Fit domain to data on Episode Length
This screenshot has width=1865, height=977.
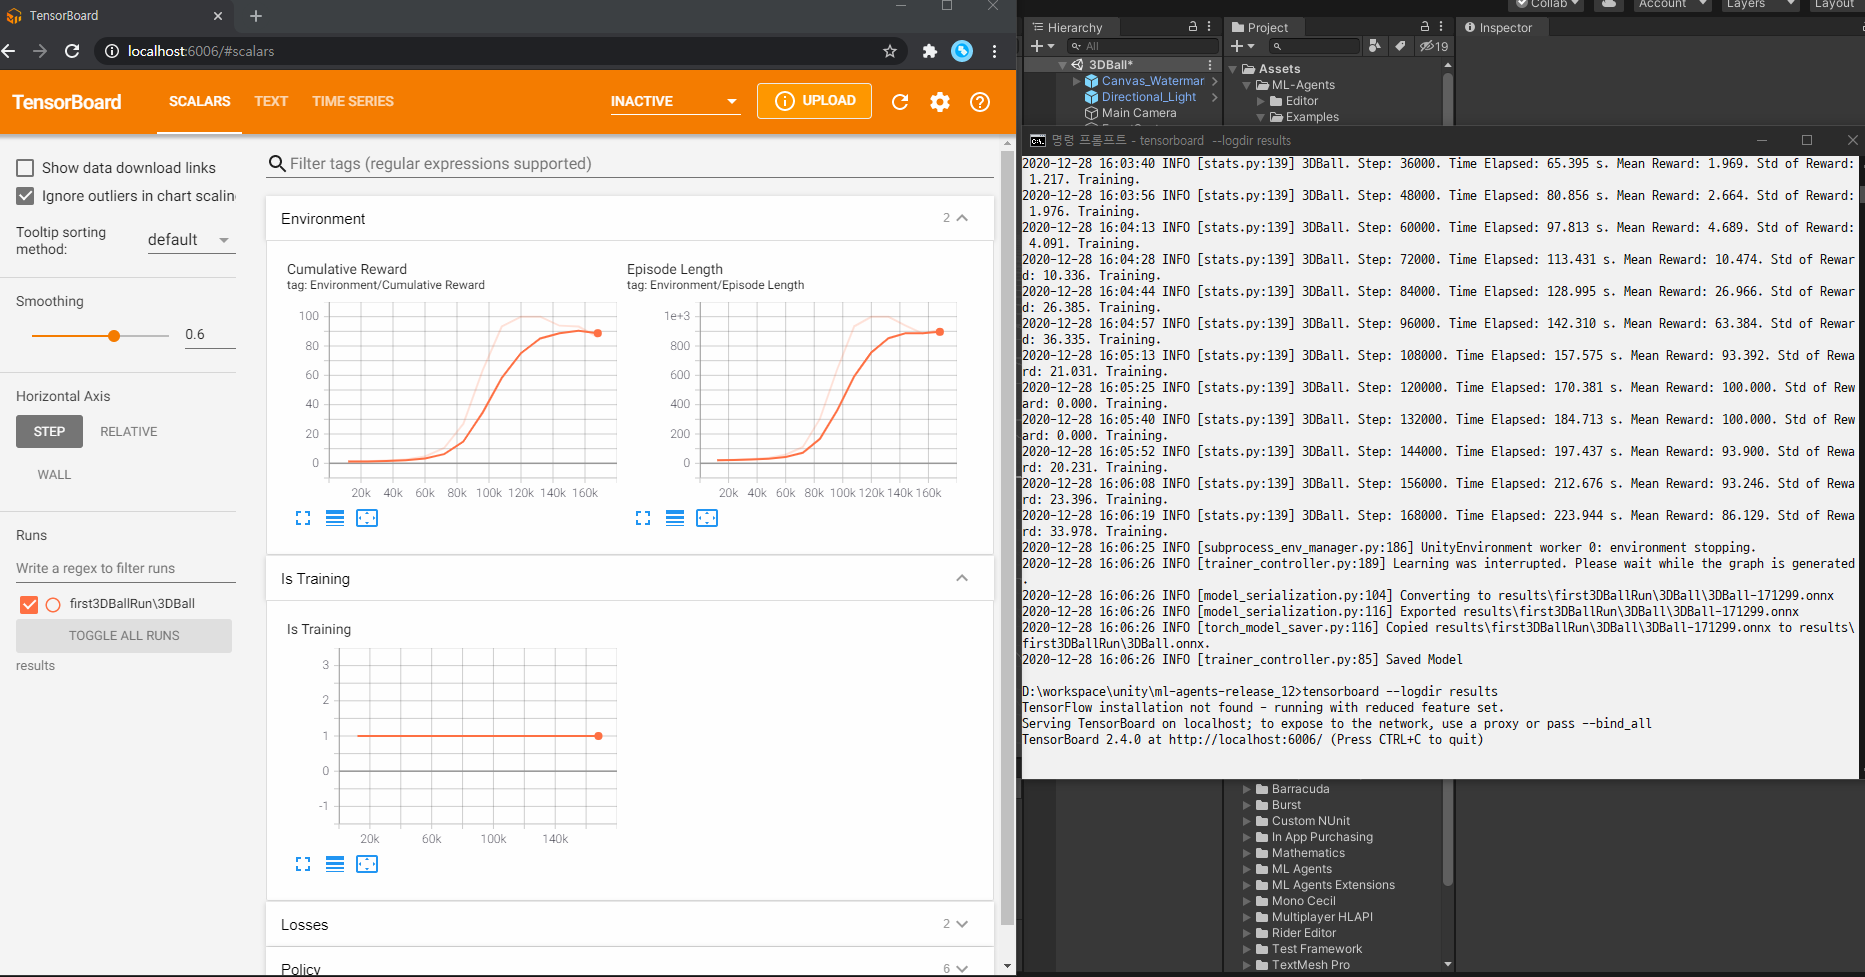tap(707, 518)
